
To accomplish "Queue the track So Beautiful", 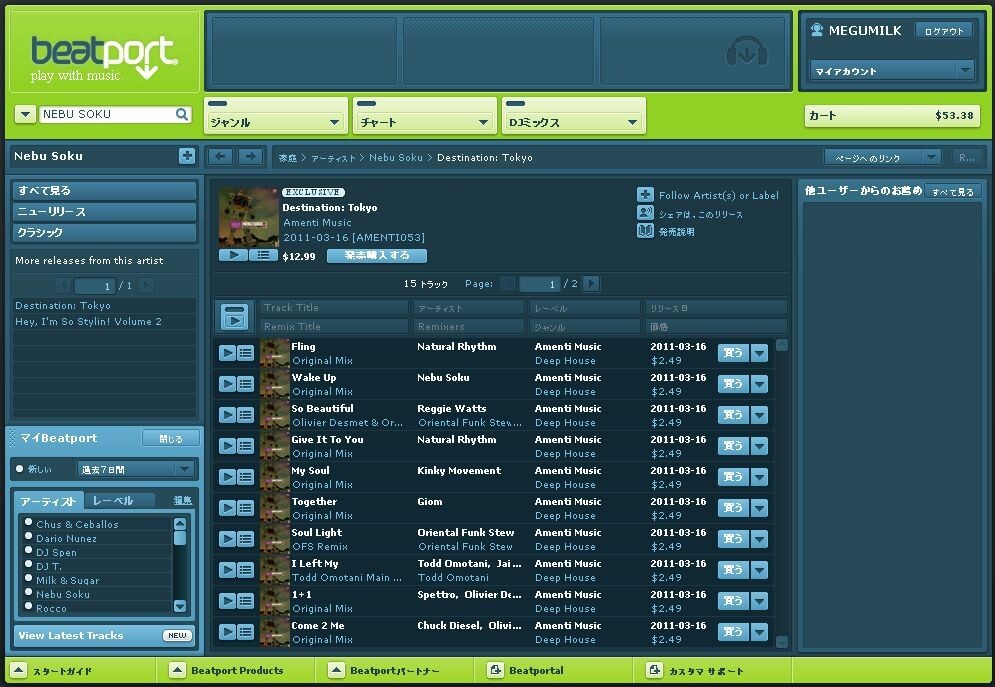I will pos(246,415).
